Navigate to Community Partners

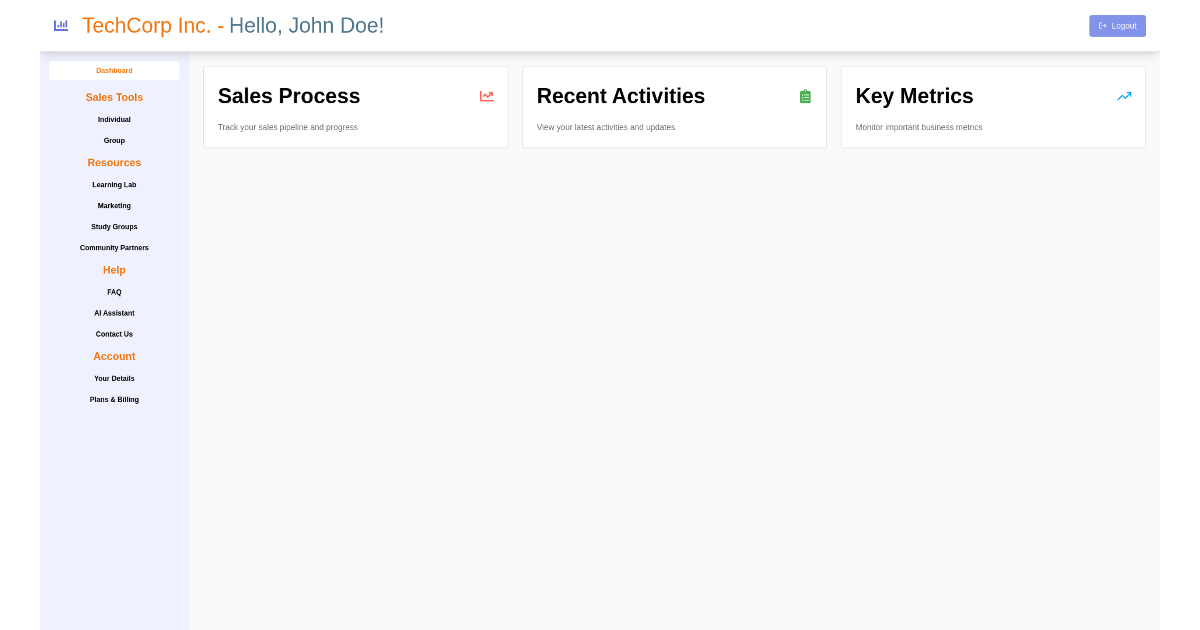(114, 248)
